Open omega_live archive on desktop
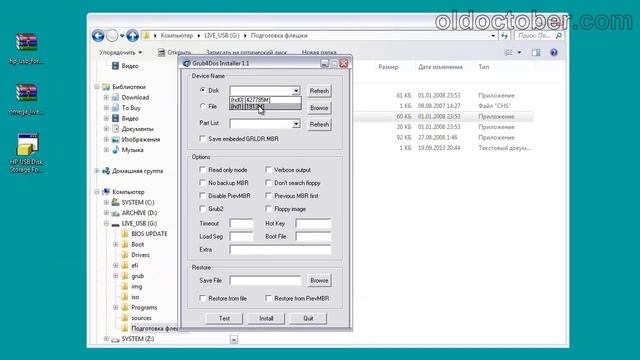 [x=27, y=99]
